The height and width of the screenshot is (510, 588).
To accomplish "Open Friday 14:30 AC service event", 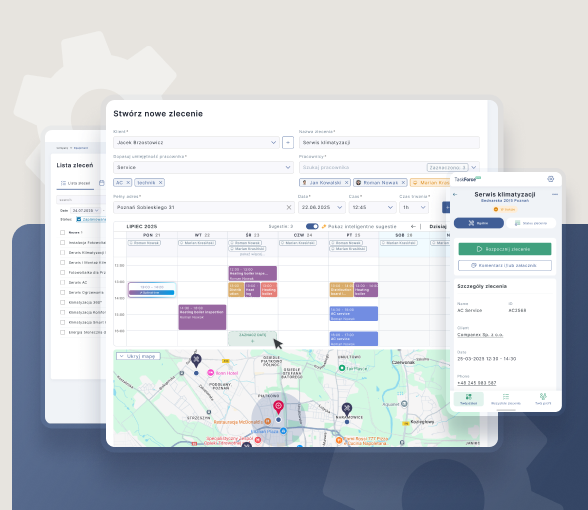I will 354,314.
